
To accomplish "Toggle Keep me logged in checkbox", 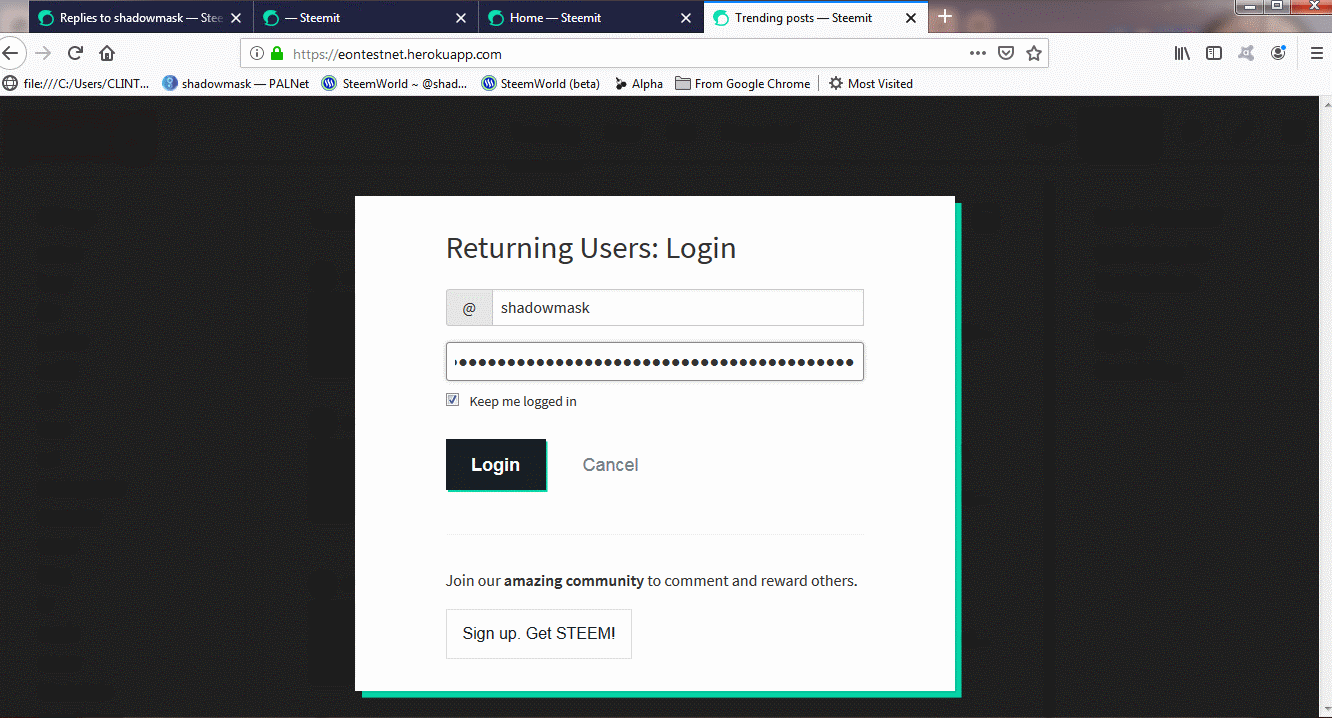I will click(x=453, y=400).
